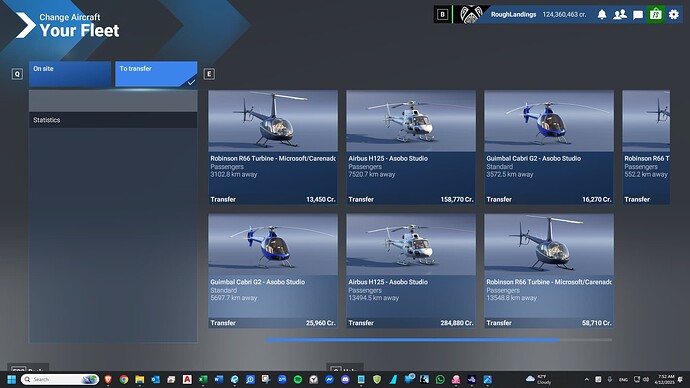Click the E key prompt icon
This screenshot has width=690, height=388.
tap(209, 74)
